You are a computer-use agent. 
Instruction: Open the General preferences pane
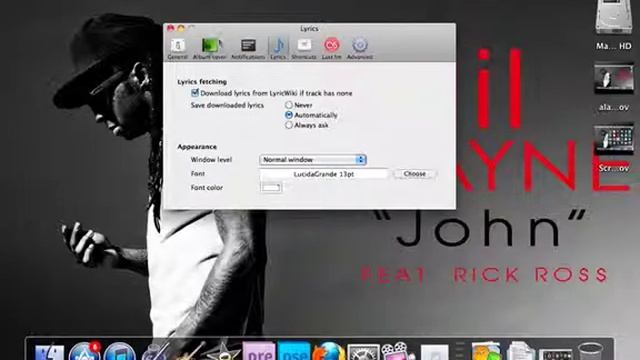point(178,49)
